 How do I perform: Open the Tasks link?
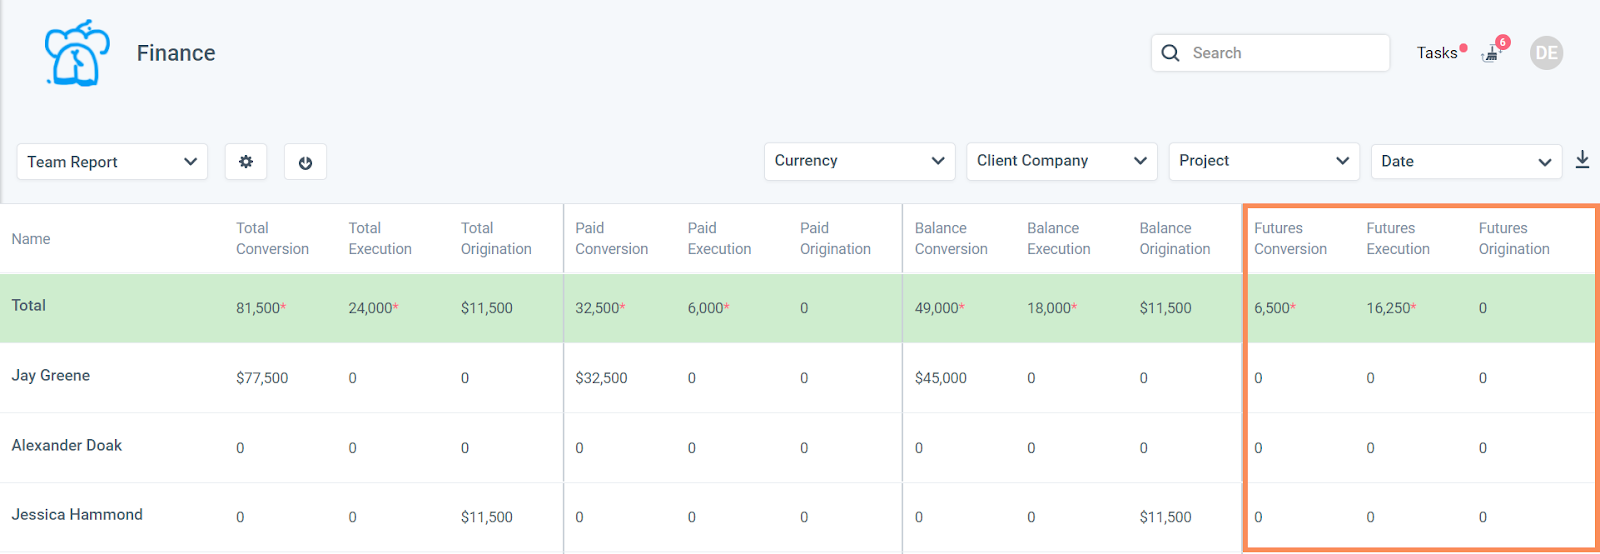click(x=1437, y=53)
